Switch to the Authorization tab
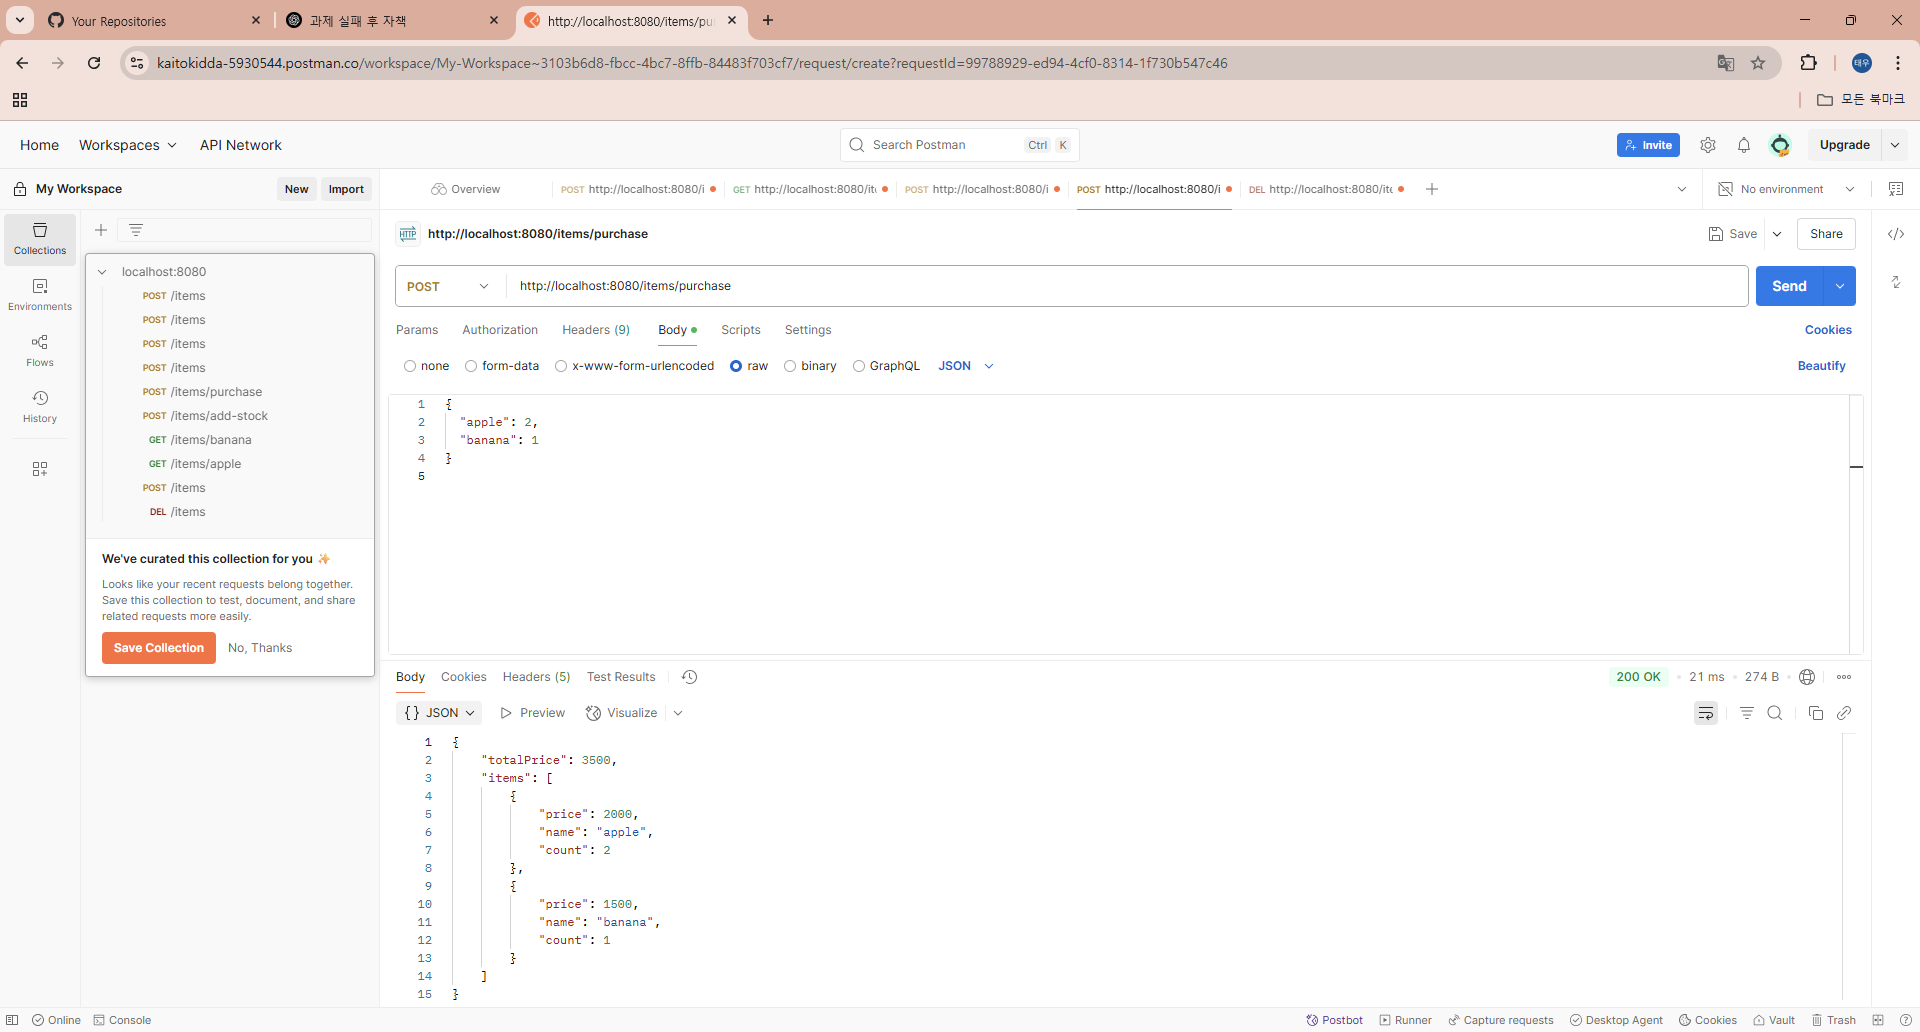1920x1032 pixels. 500,330
